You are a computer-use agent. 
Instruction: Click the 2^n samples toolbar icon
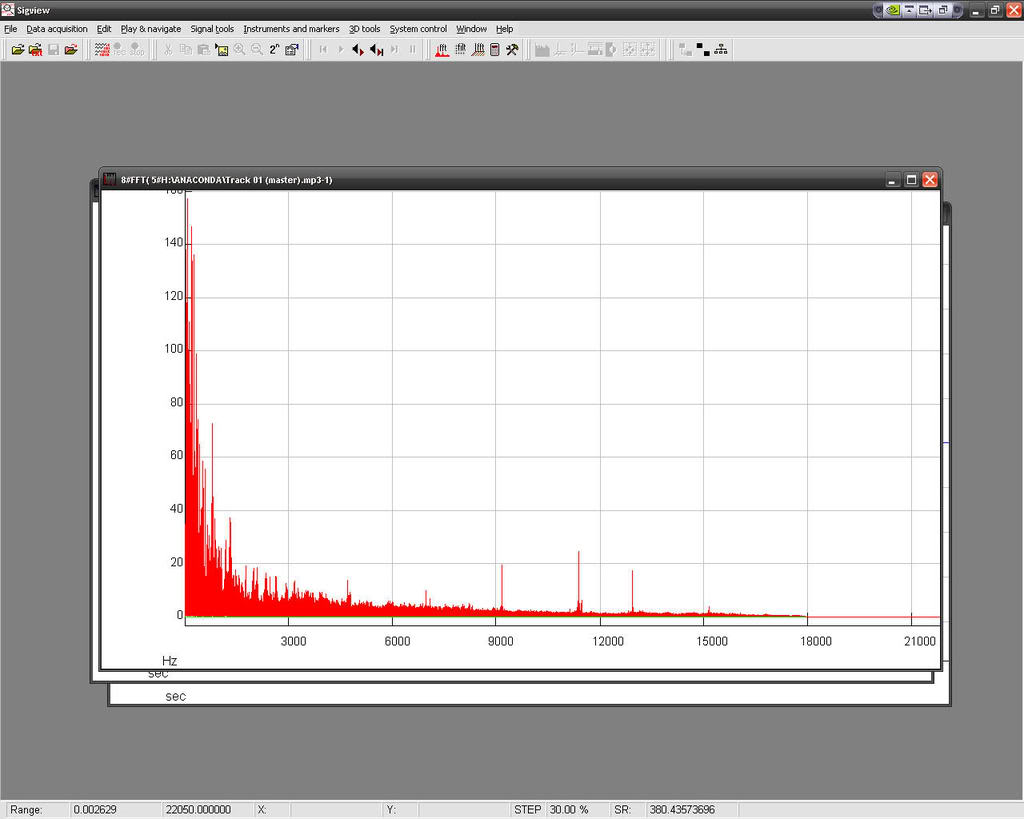point(274,49)
